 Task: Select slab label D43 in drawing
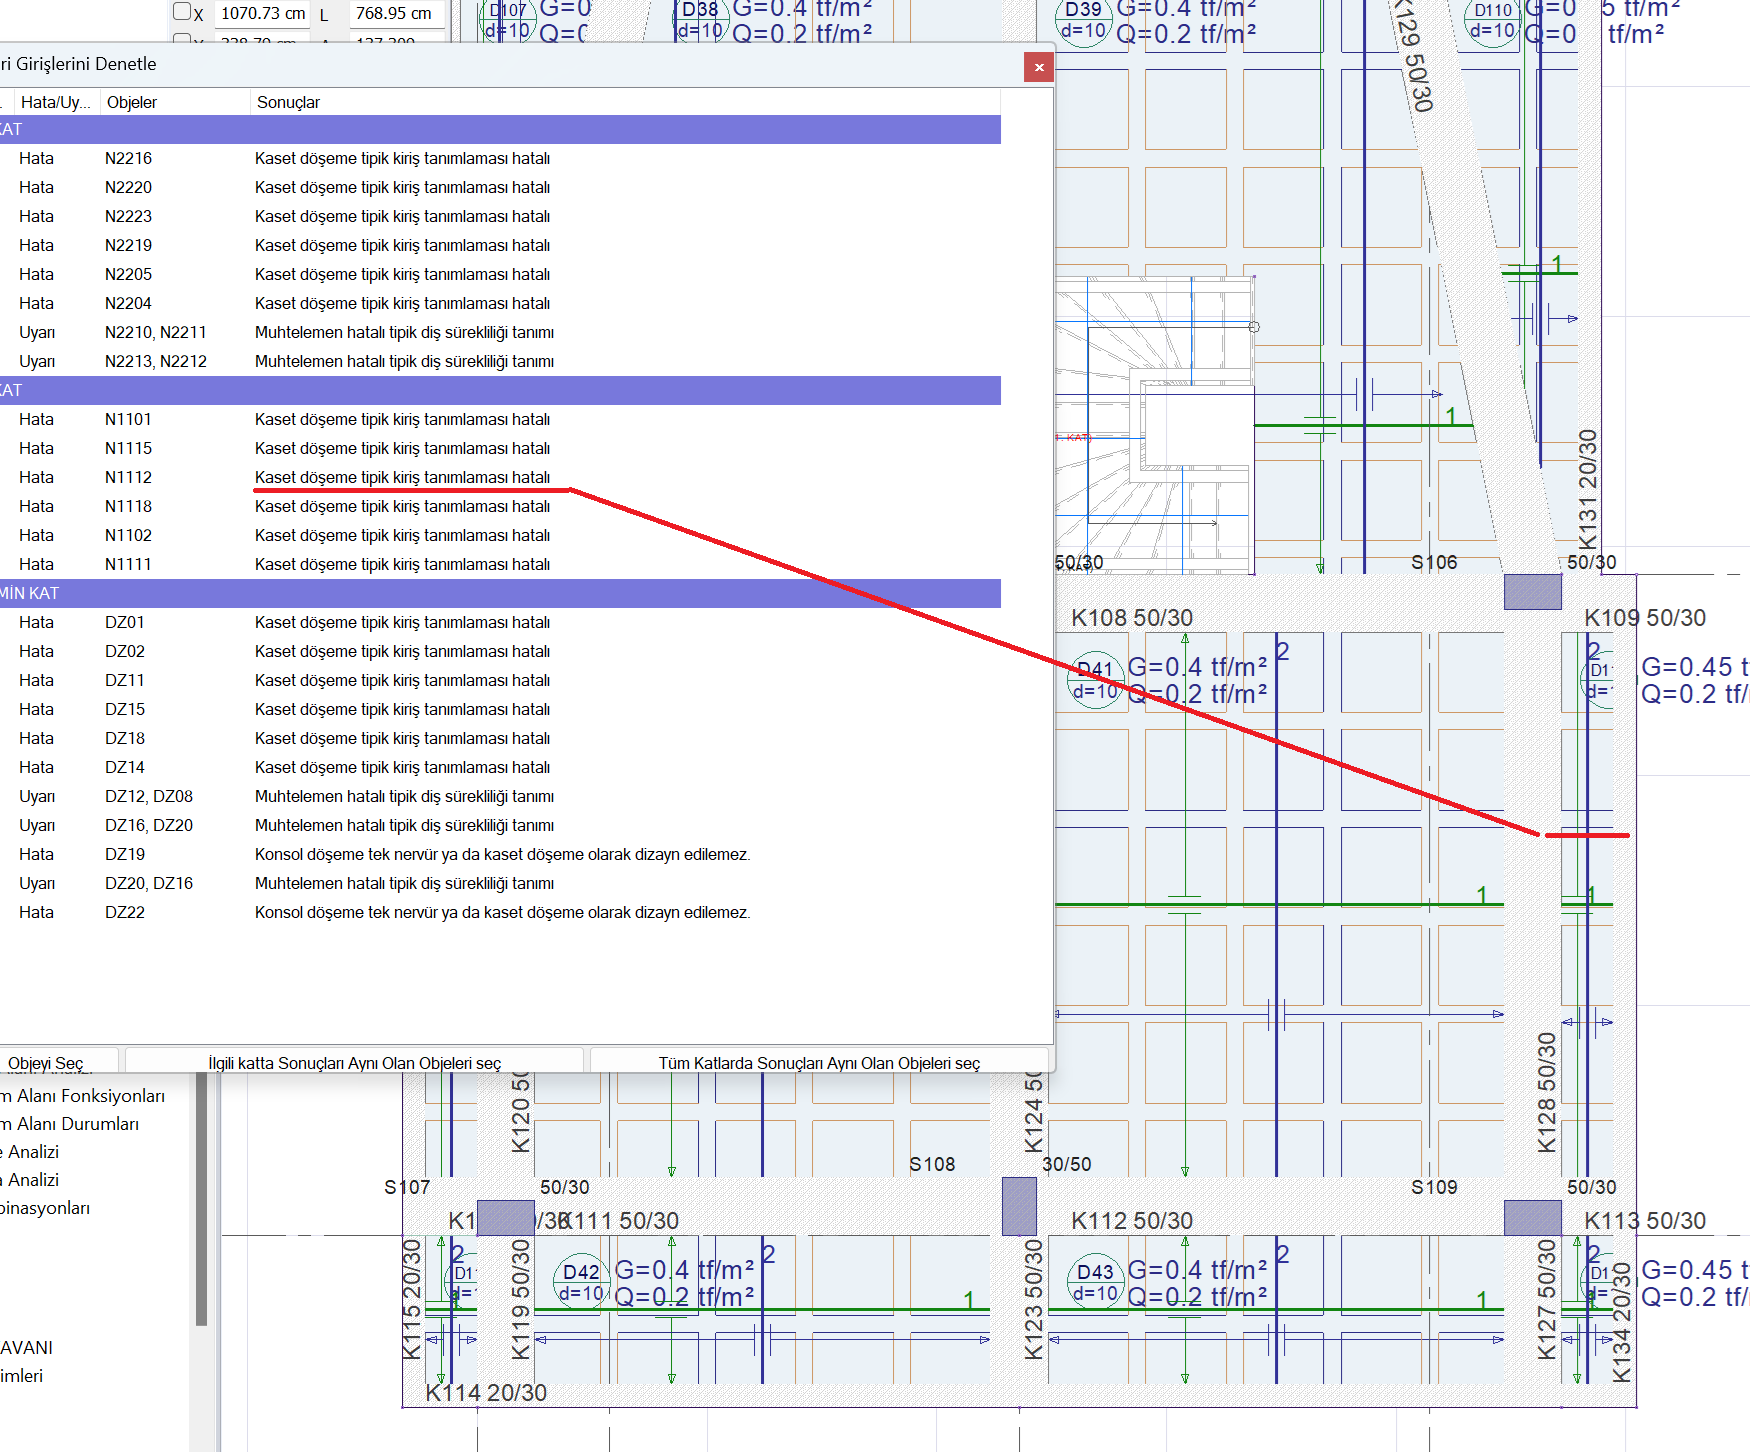click(x=1095, y=1282)
